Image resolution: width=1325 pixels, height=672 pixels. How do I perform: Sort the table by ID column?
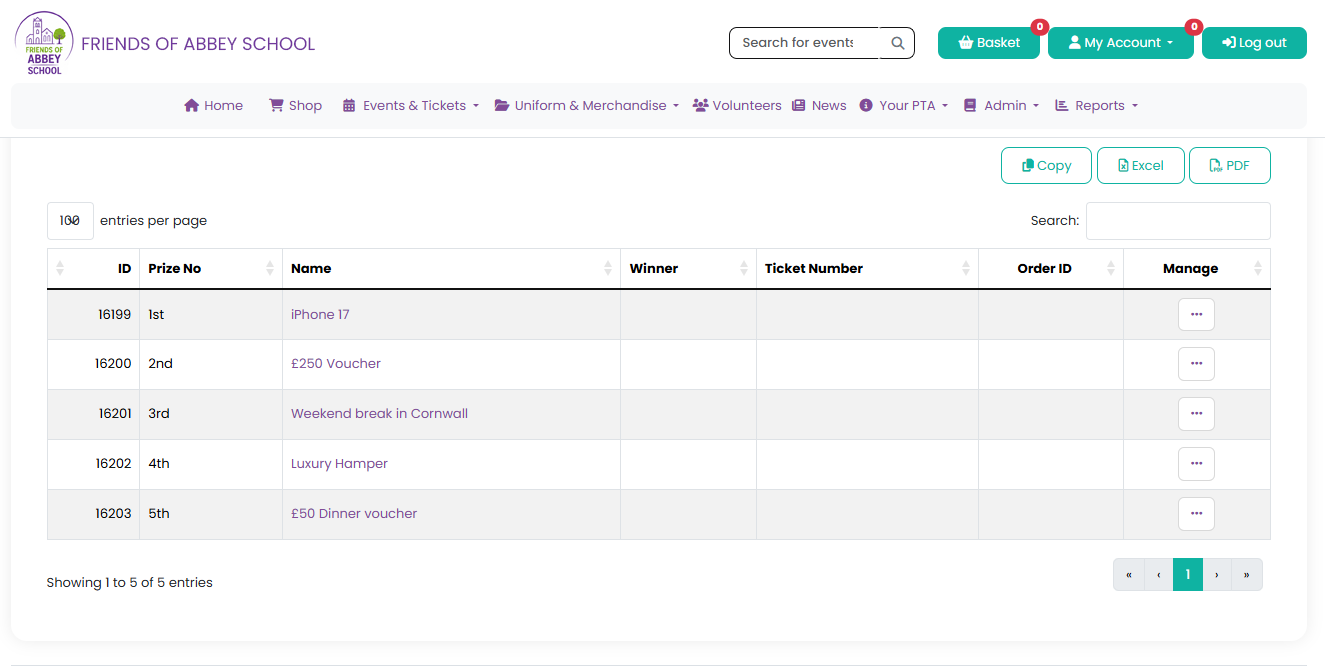coord(93,268)
